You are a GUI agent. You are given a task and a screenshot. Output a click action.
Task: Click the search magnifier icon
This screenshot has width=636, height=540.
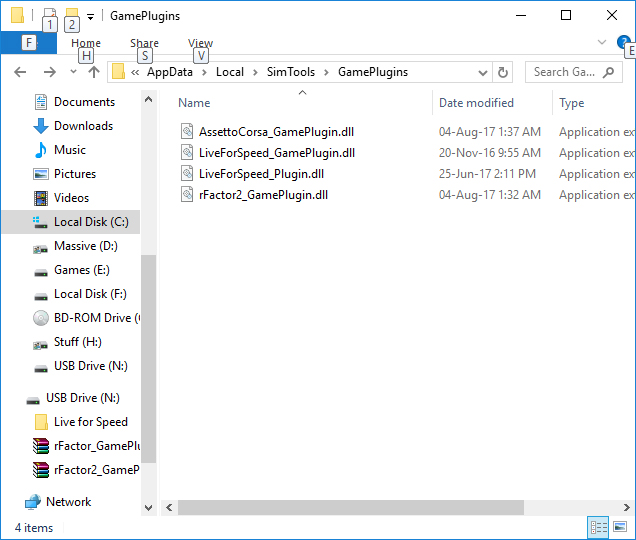pos(608,72)
